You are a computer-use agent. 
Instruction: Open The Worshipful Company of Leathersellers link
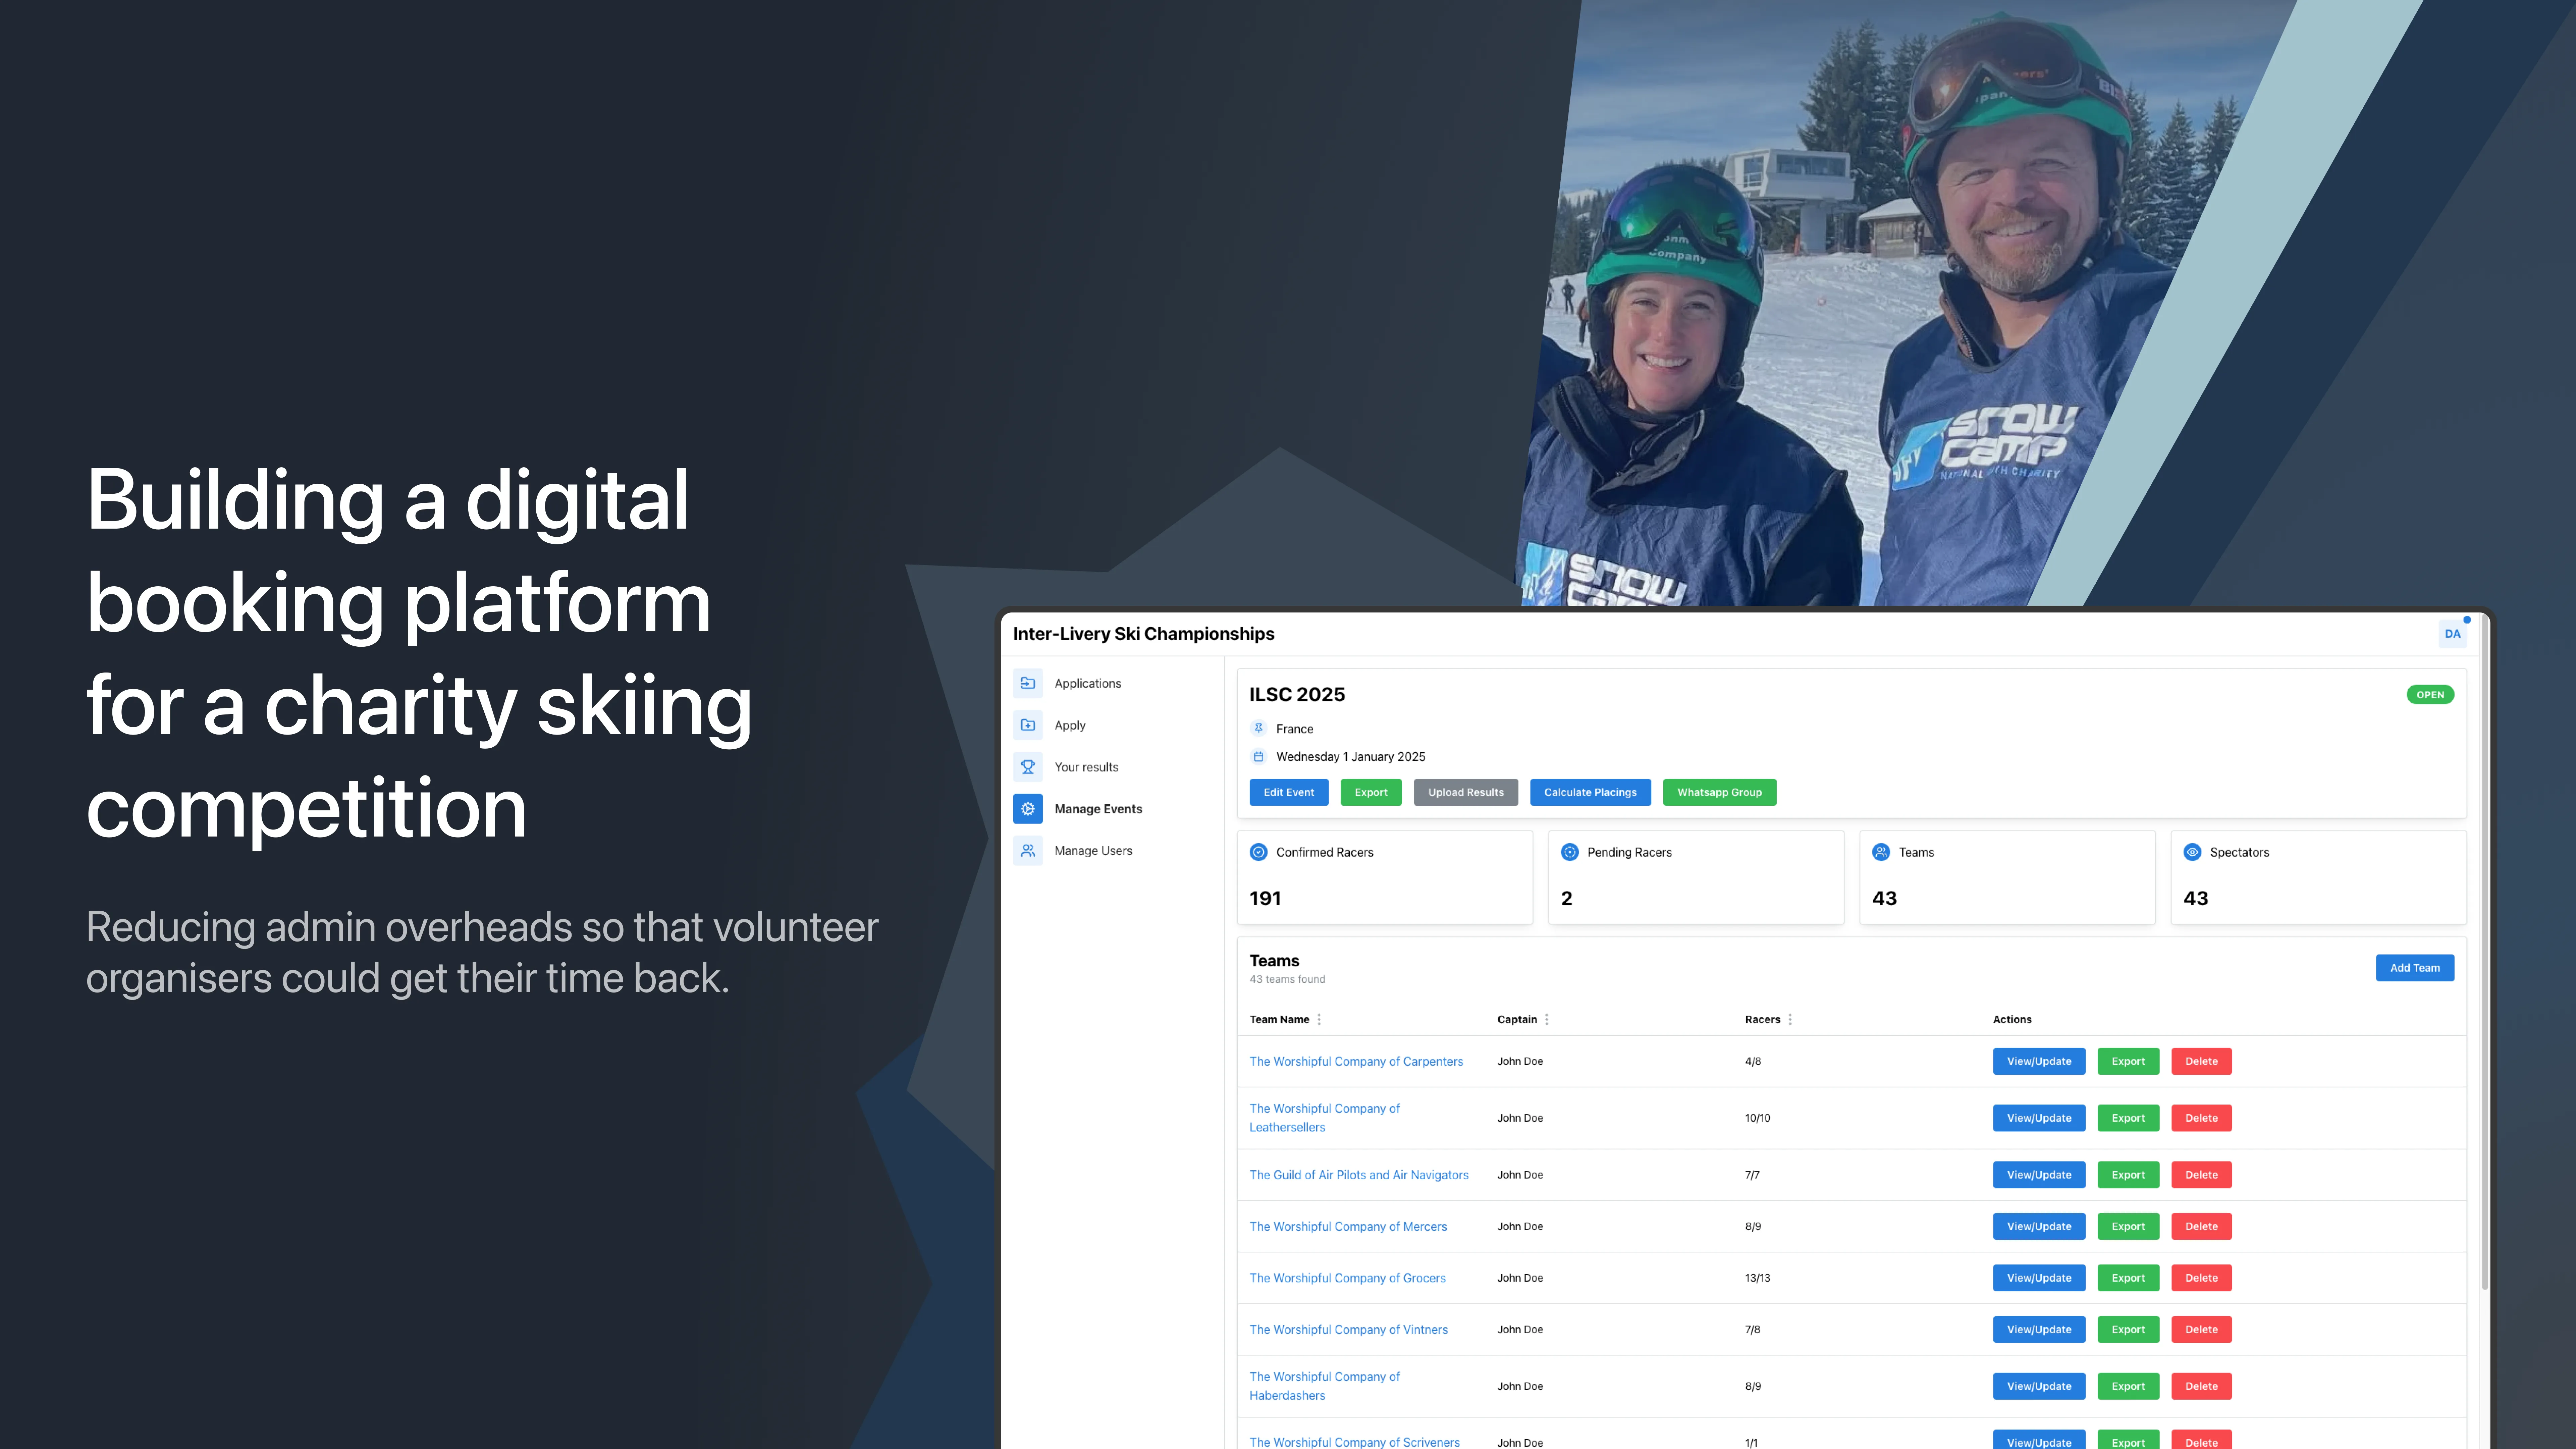tap(1325, 1118)
